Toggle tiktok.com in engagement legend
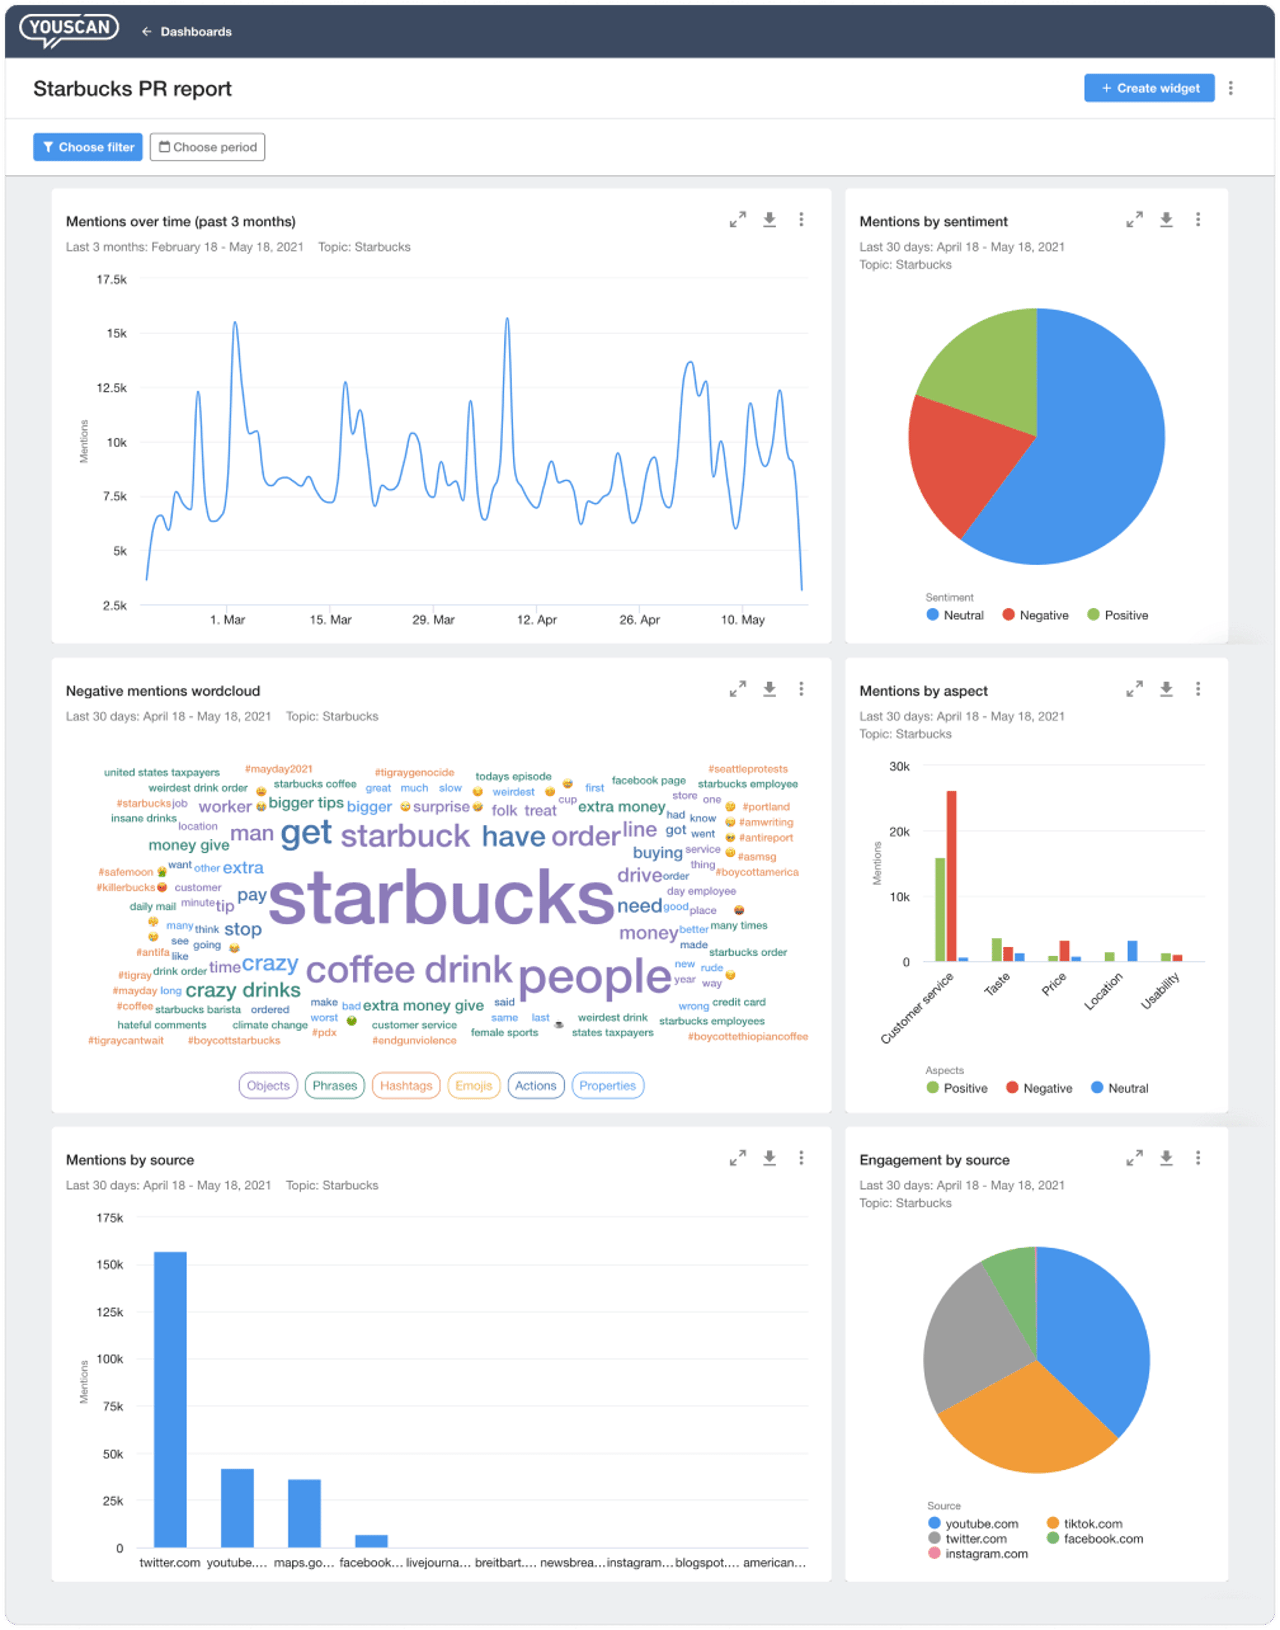This screenshot has height=1630, width=1280. point(1085,1524)
